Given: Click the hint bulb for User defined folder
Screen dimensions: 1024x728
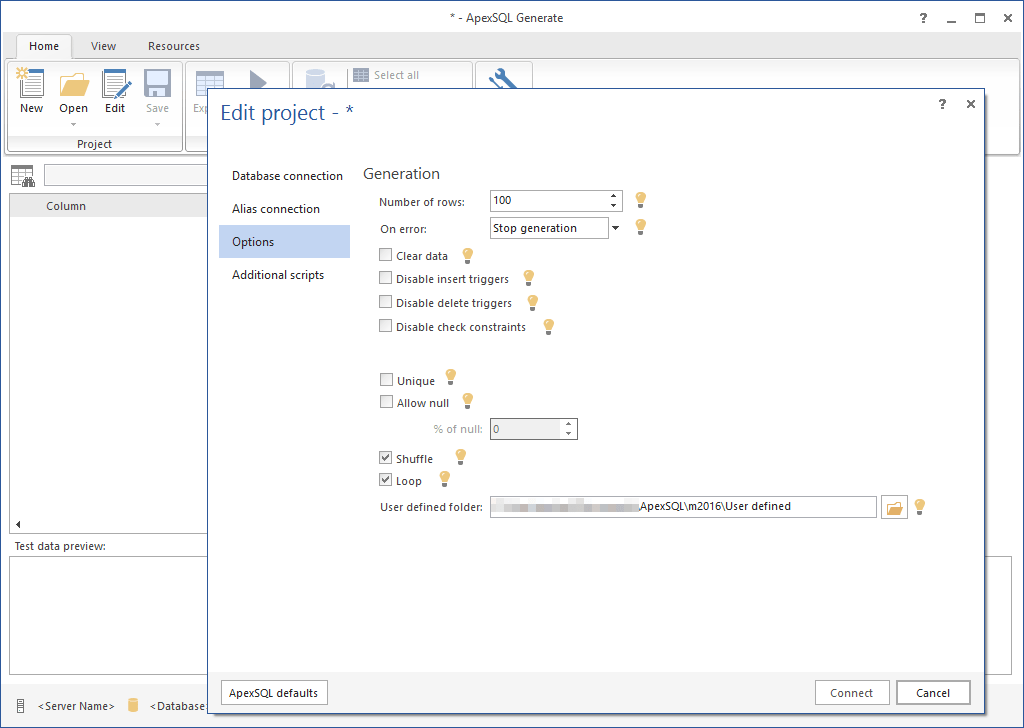Looking at the screenshot, I should (920, 507).
